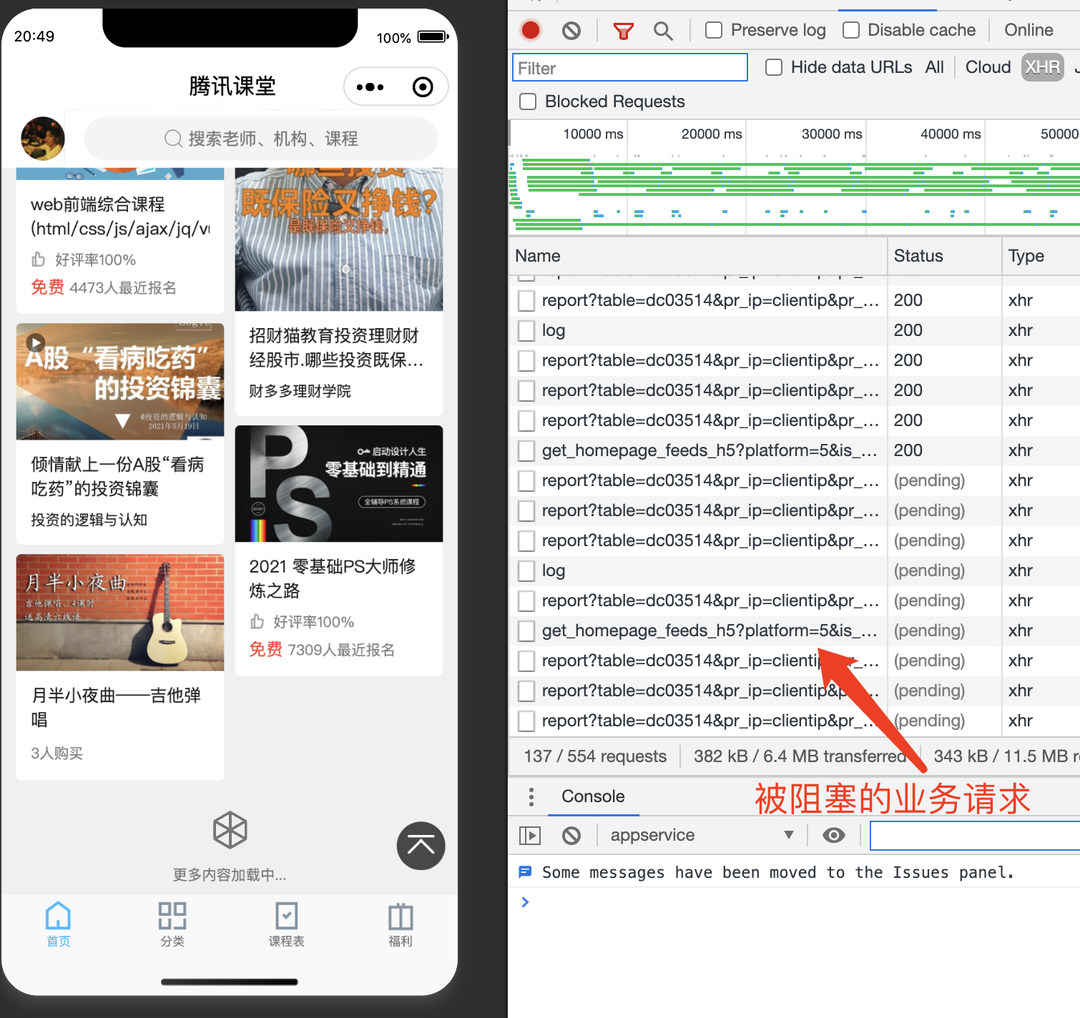Open A股看病吃药 course thumbnail

pos(120,381)
